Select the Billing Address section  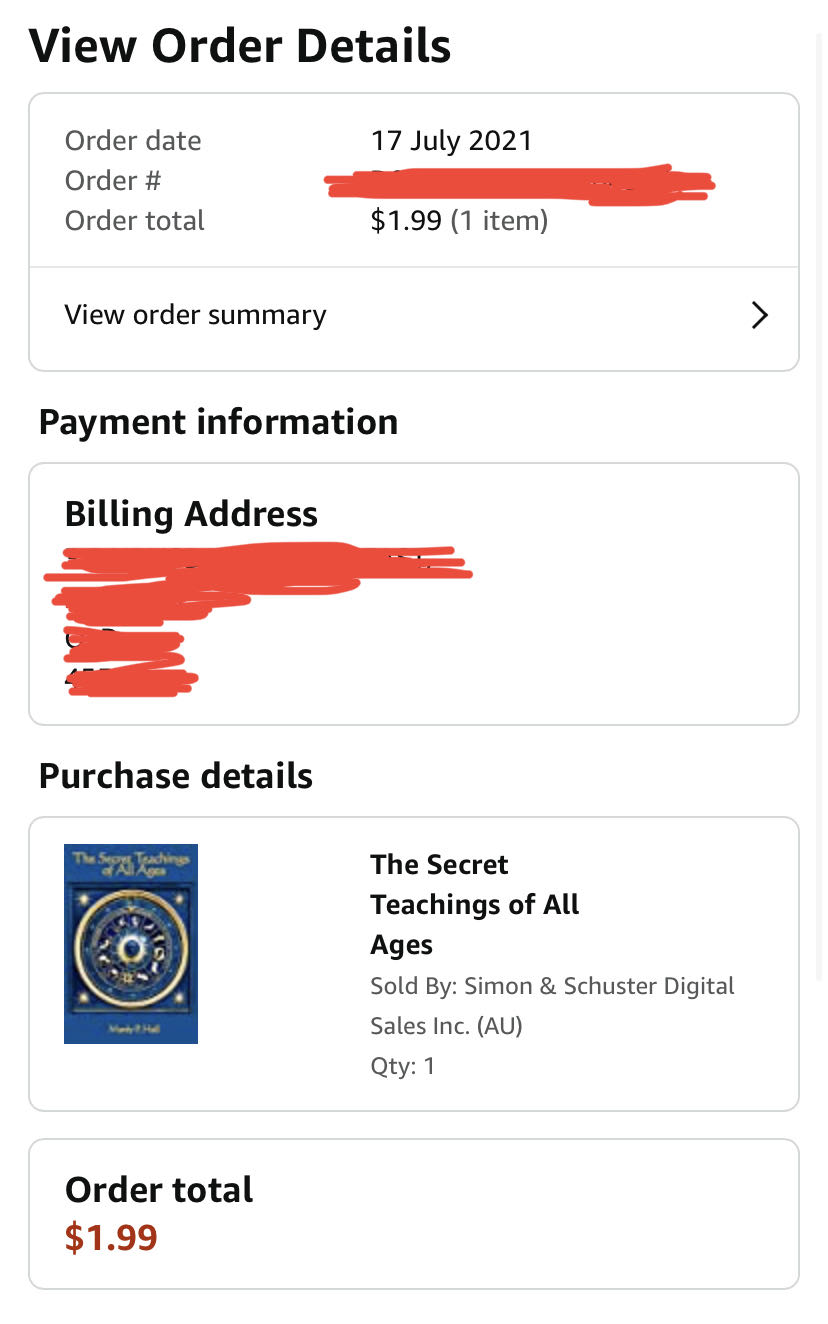(190, 513)
